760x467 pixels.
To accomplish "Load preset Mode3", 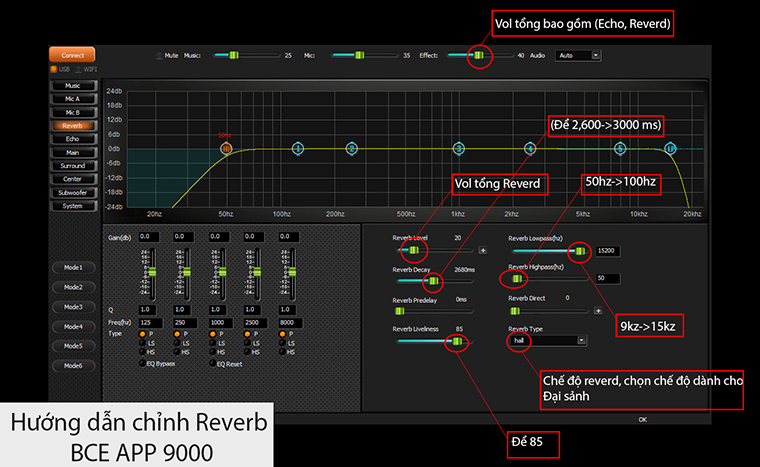I will tap(73, 307).
